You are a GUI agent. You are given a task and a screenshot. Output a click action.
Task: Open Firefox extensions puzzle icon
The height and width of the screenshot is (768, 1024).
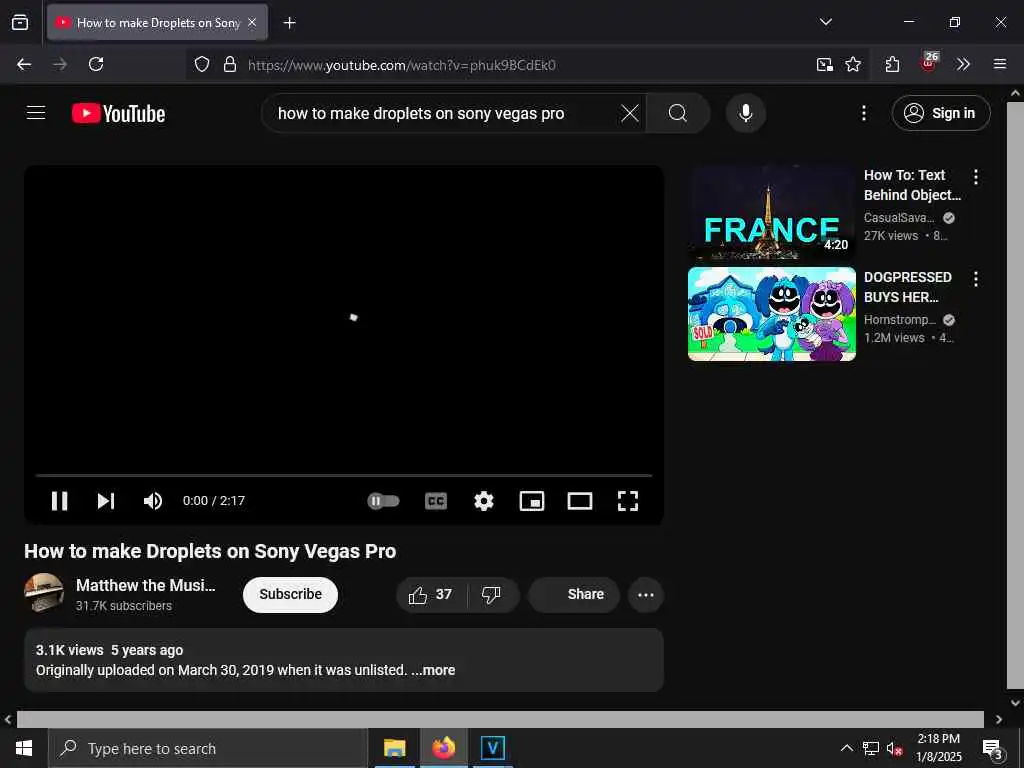[x=893, y=64]
